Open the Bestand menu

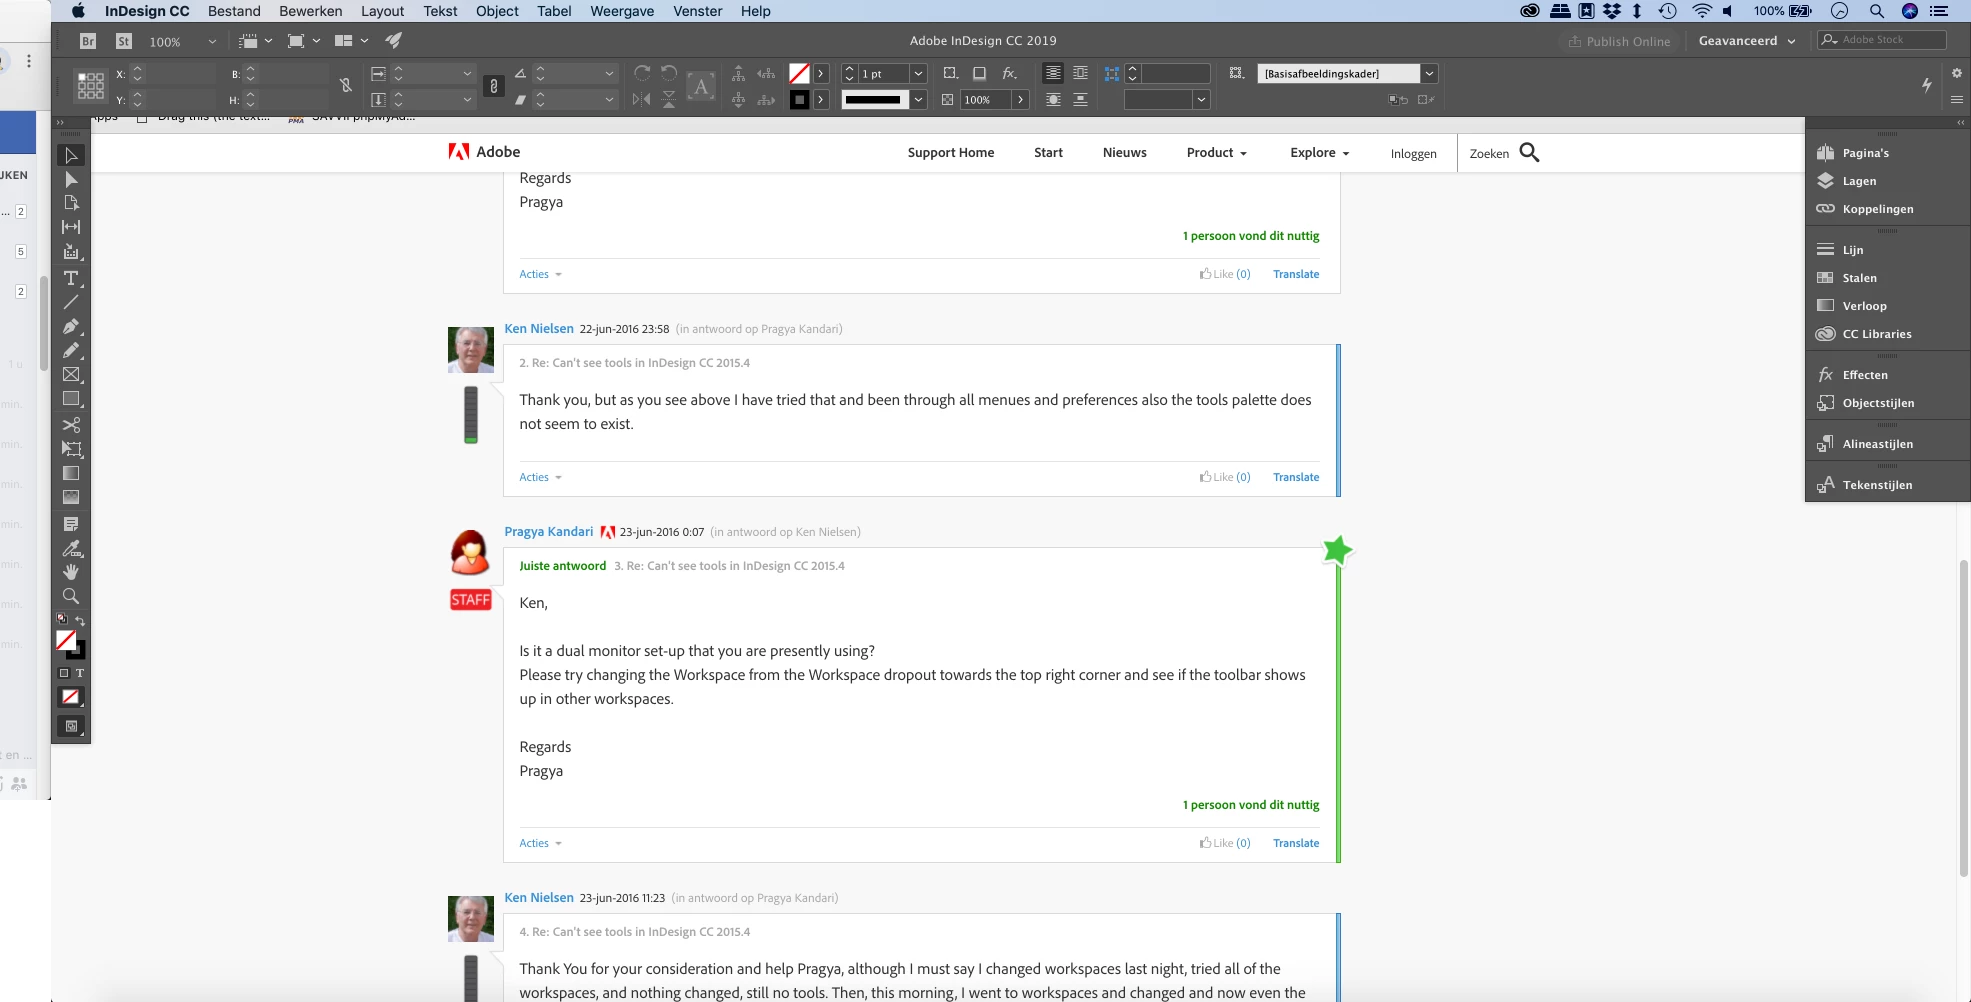tap(234, 11)
